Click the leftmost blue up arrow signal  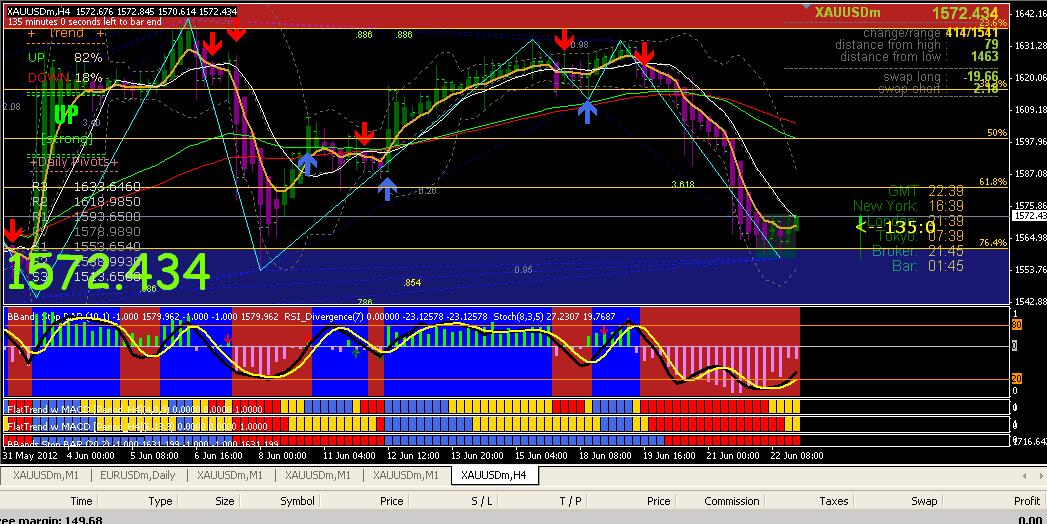tap(307, 162)
